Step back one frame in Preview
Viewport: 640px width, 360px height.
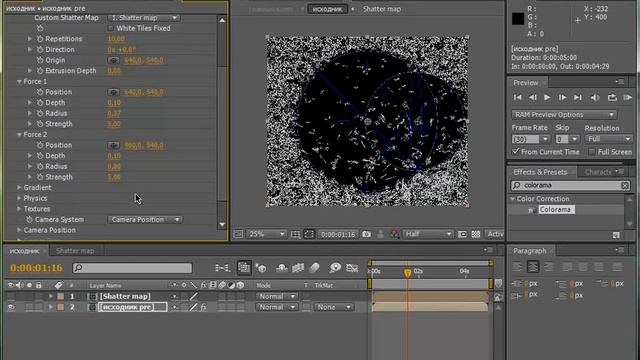click(x=533, y=98)
